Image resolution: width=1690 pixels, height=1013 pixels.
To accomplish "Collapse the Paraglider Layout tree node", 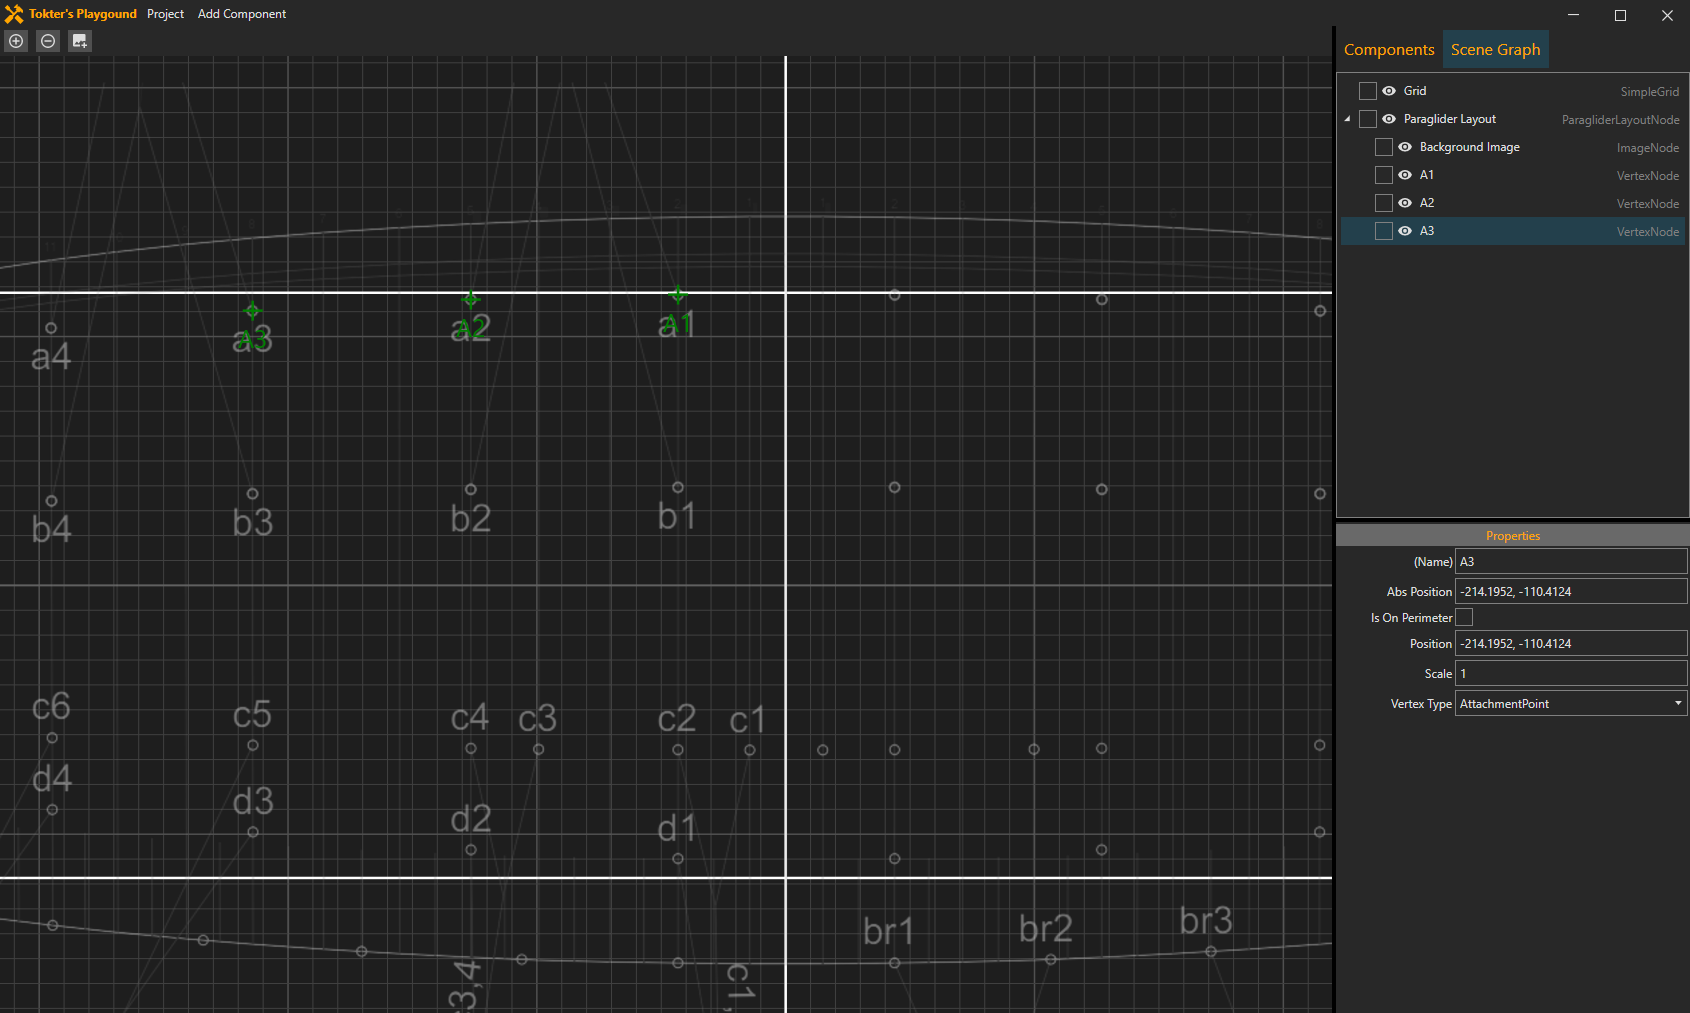I will pyautogui.click(x=1348, y=119).
